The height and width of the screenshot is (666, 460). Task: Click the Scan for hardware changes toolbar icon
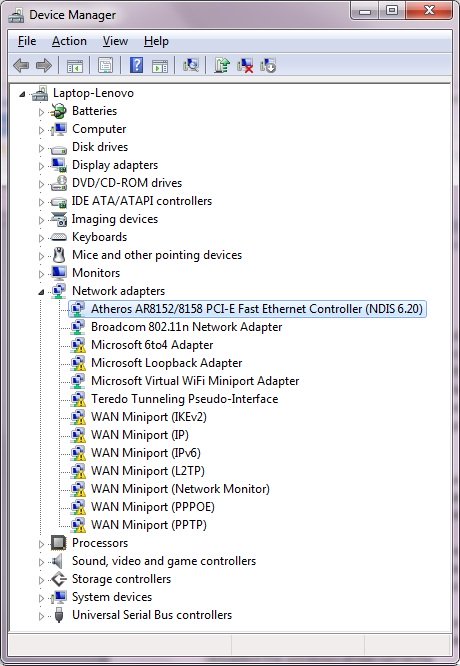[191, 65]
